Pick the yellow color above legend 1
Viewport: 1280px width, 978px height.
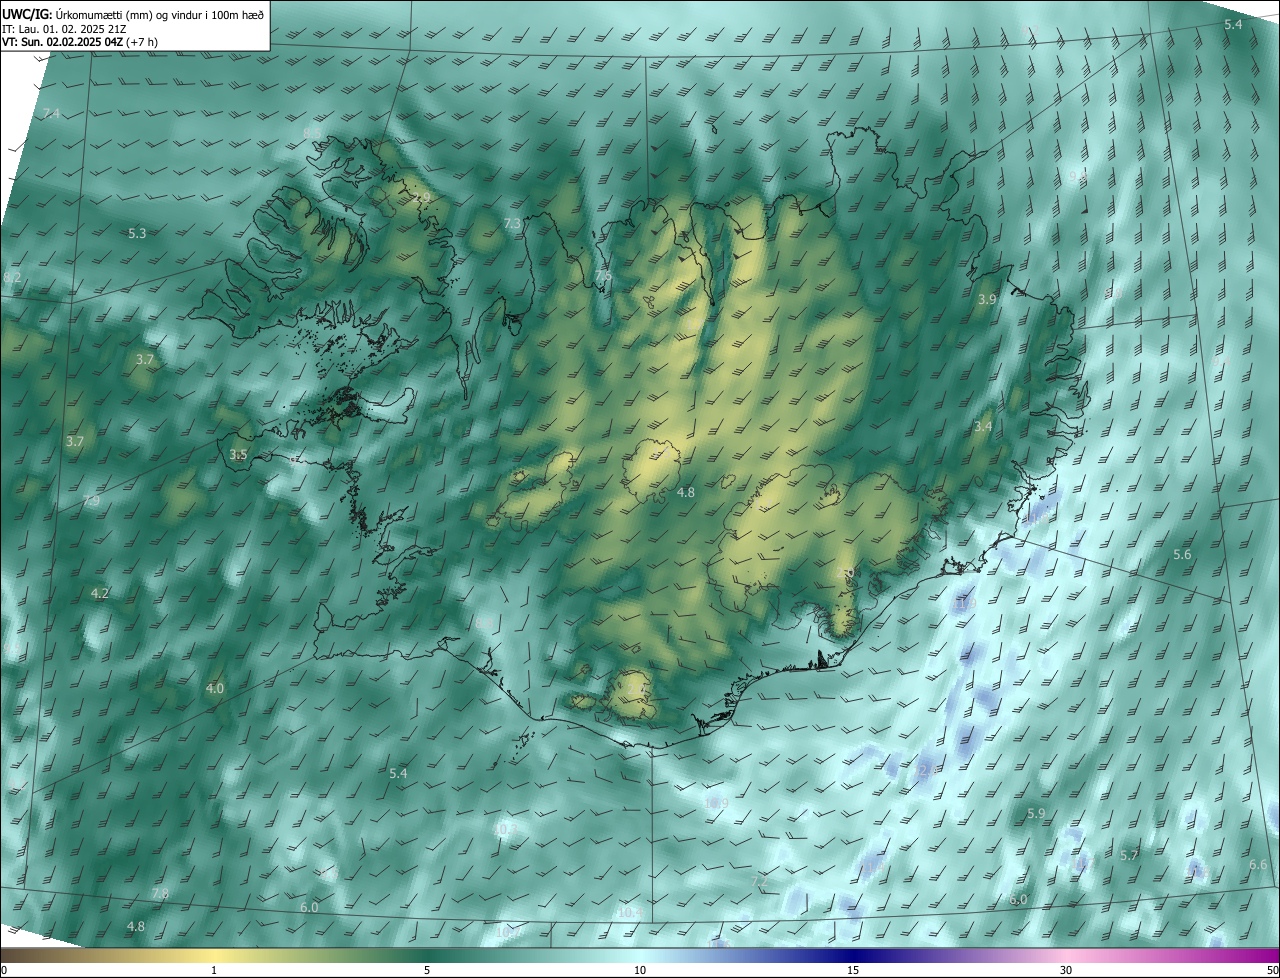[x=215, y=956]
